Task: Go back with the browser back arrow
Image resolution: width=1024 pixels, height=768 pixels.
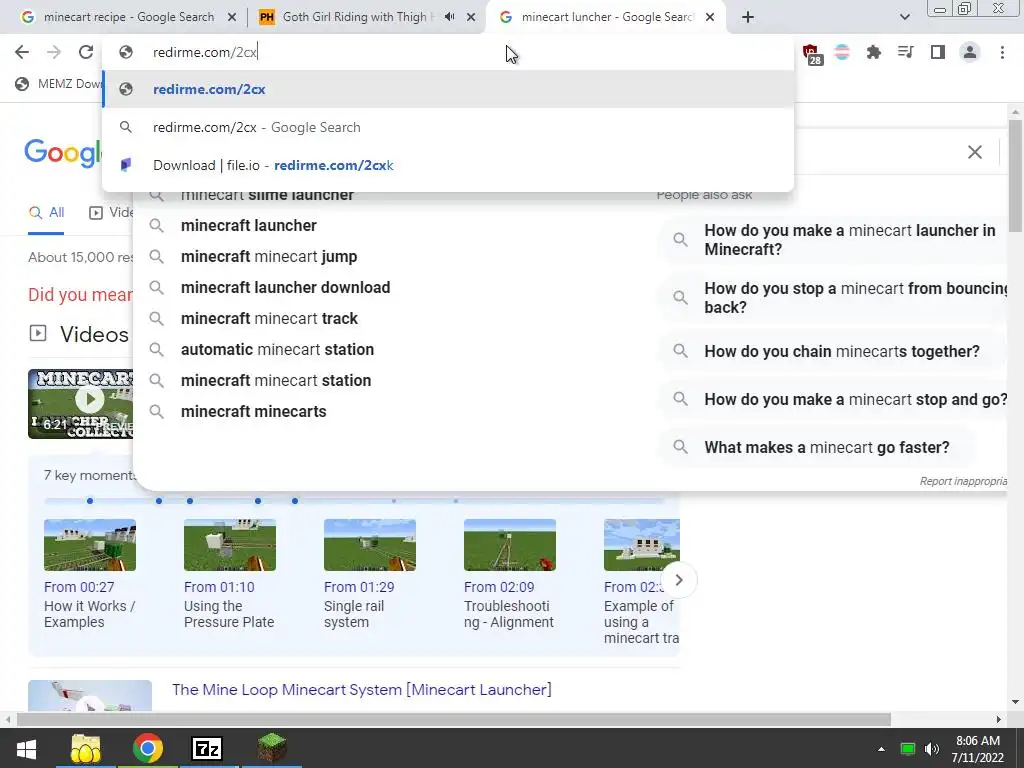Action: pos(22,52)
